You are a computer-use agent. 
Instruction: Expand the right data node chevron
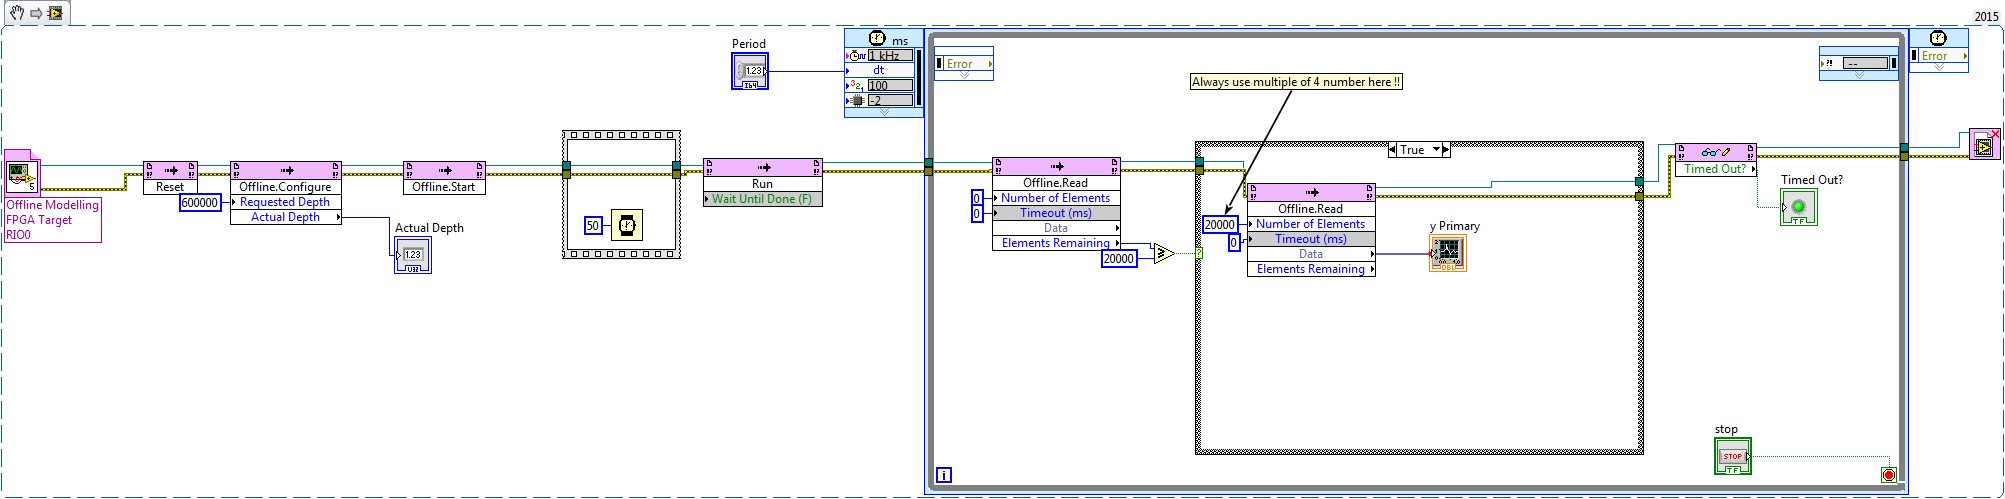[x=1859, y=75]
